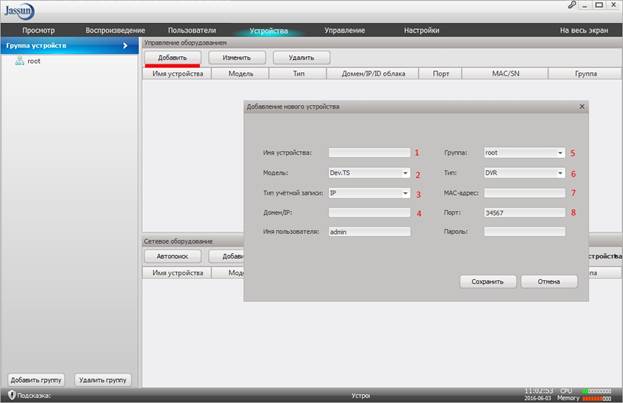Viewport: 623px width, 403px height.
Task: Click the shield hint icon in status bar
Action: coord(12,395)
